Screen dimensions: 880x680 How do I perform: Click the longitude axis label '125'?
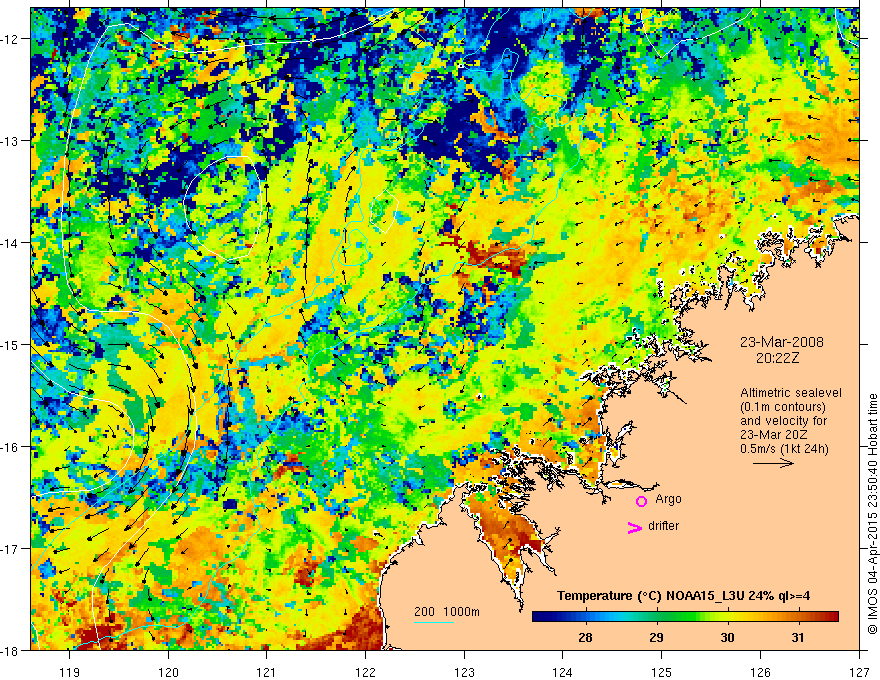point(662,672)
